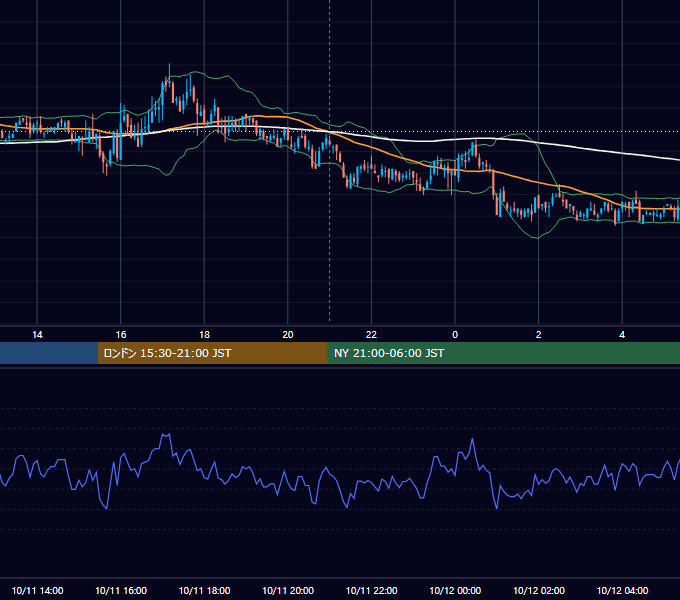This screenshot has width=680, height=600.
Task: Click the London 15:30-21:00 JST session bar
Action: click(212, 353)
